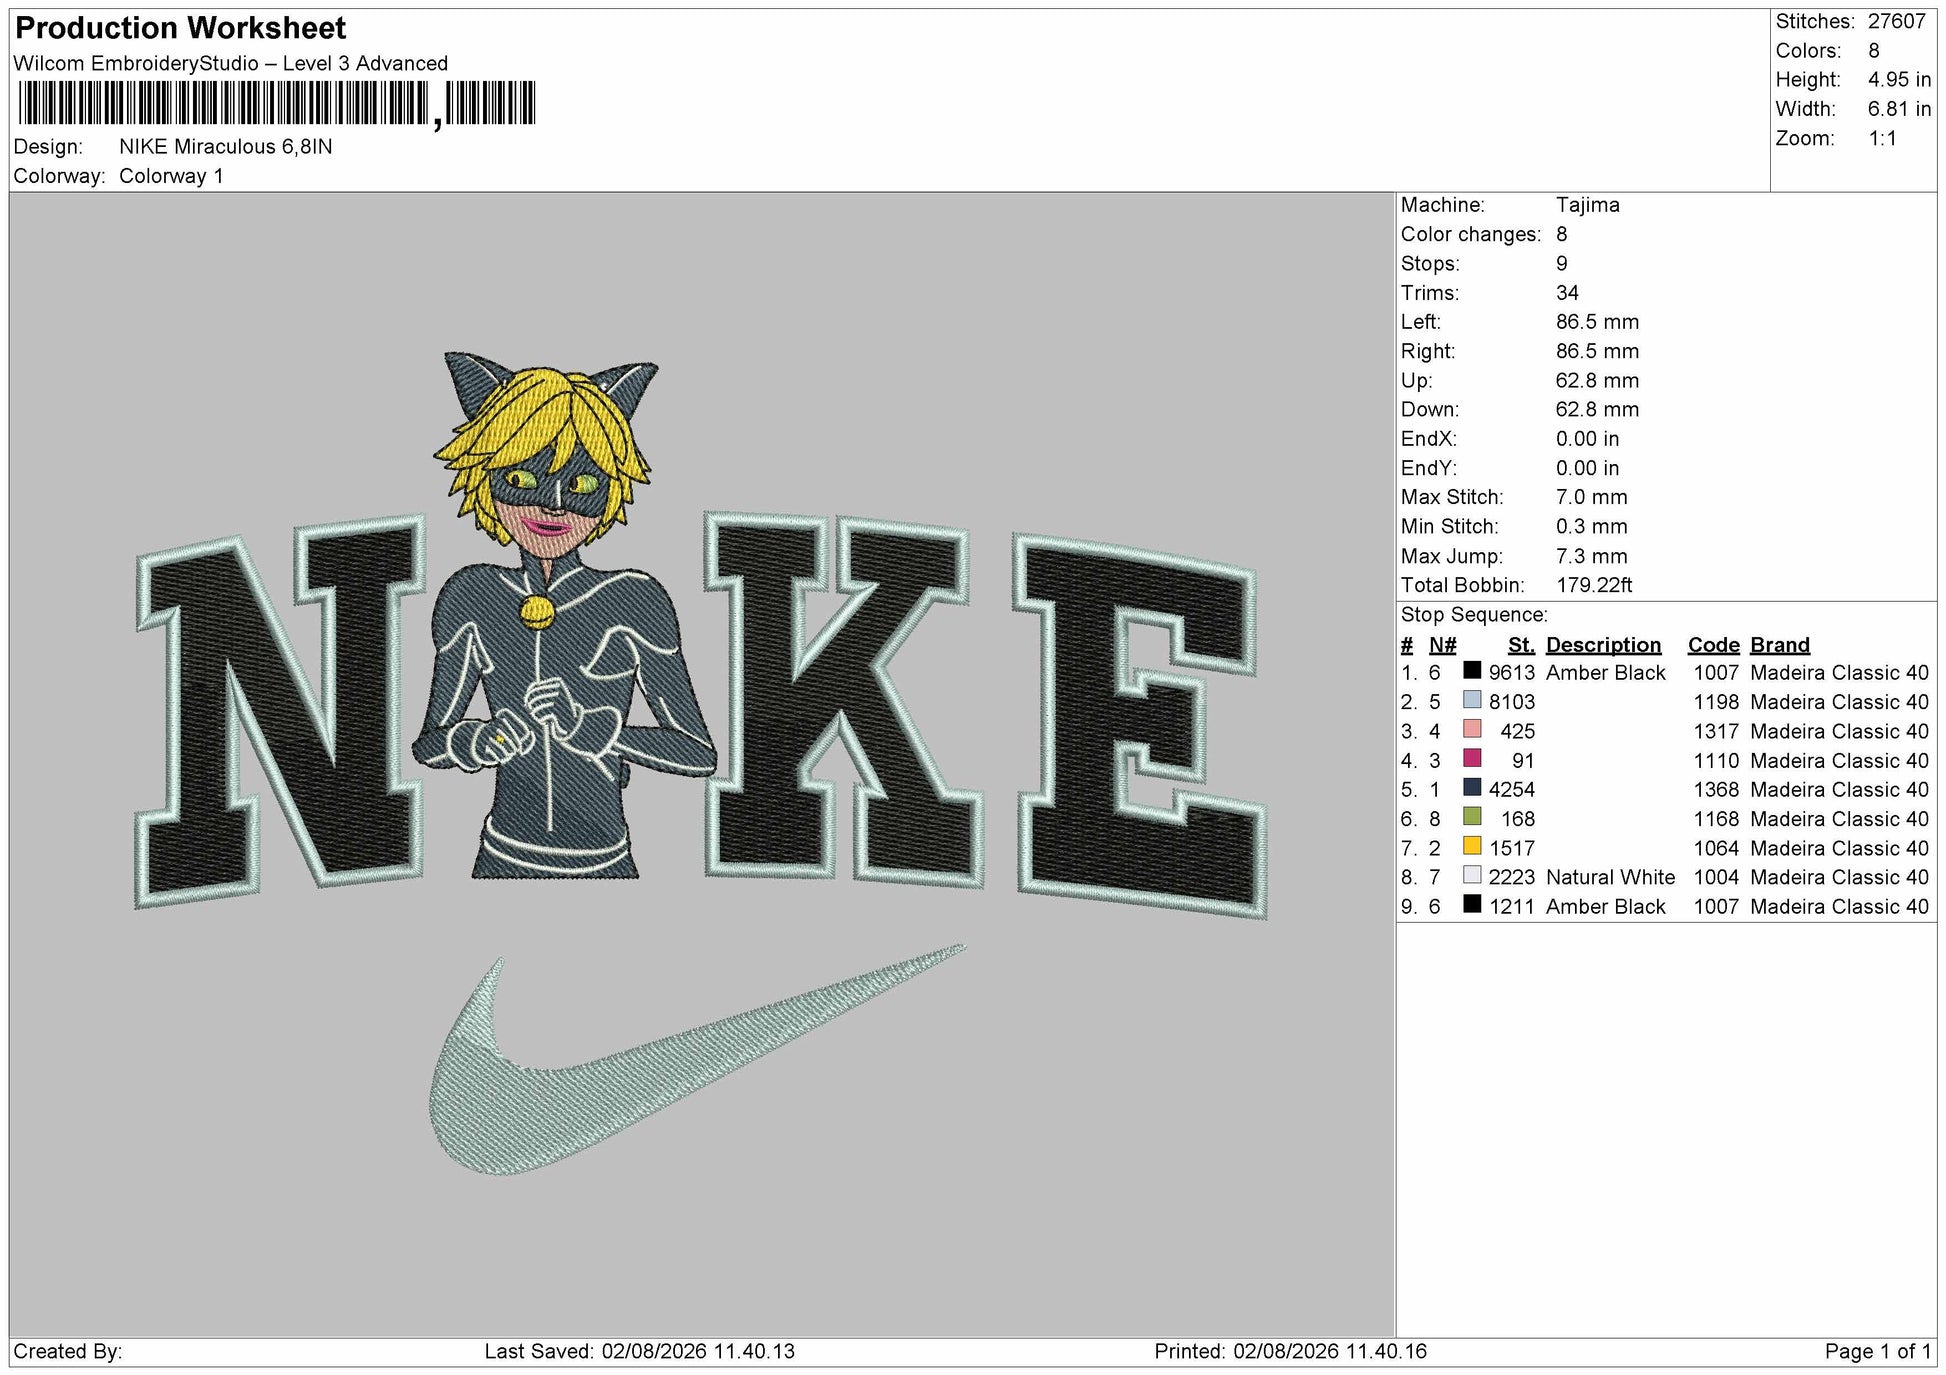Click the stitch count "1517" in stop 7
The width and height of the screenshot is (1946, 1375).
(x=1511, y=848)
